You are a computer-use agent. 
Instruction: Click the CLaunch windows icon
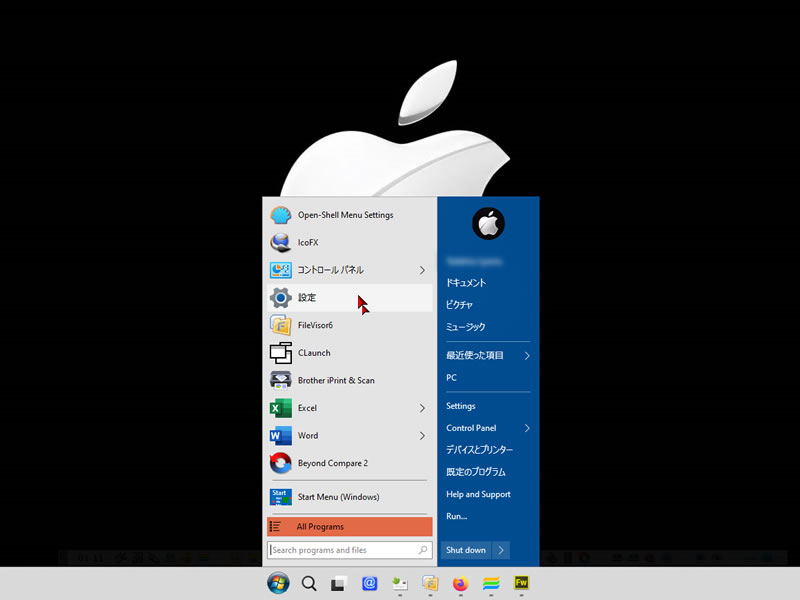coord(281,353)
